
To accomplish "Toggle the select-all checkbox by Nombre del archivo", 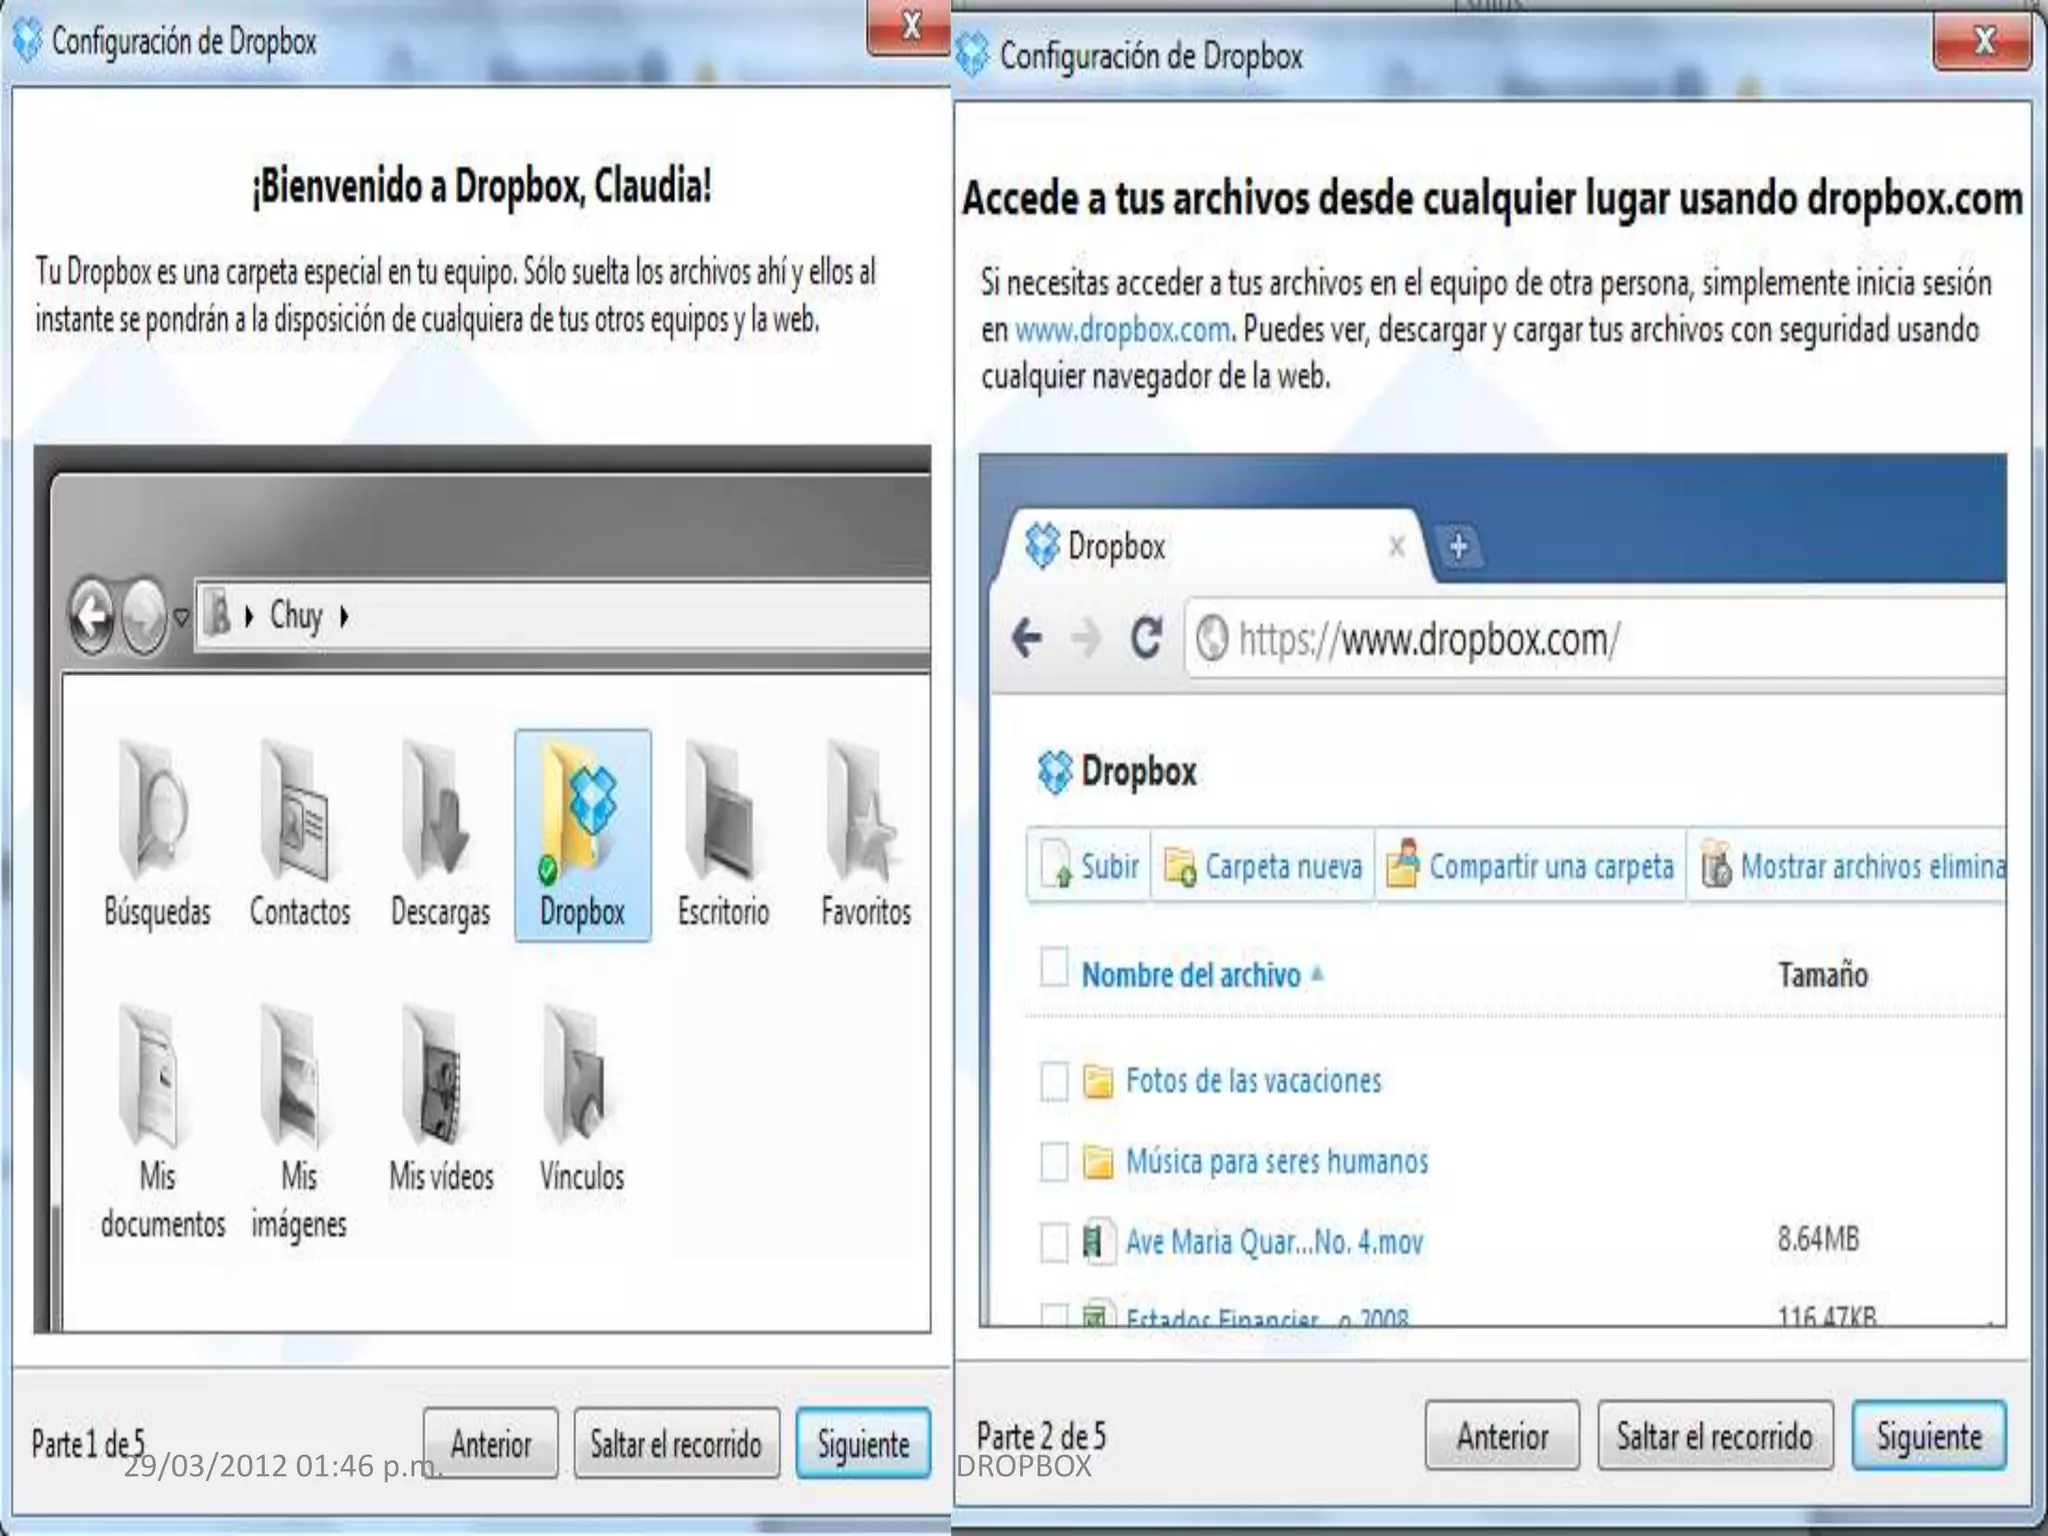I will (x=1054, y=967).
